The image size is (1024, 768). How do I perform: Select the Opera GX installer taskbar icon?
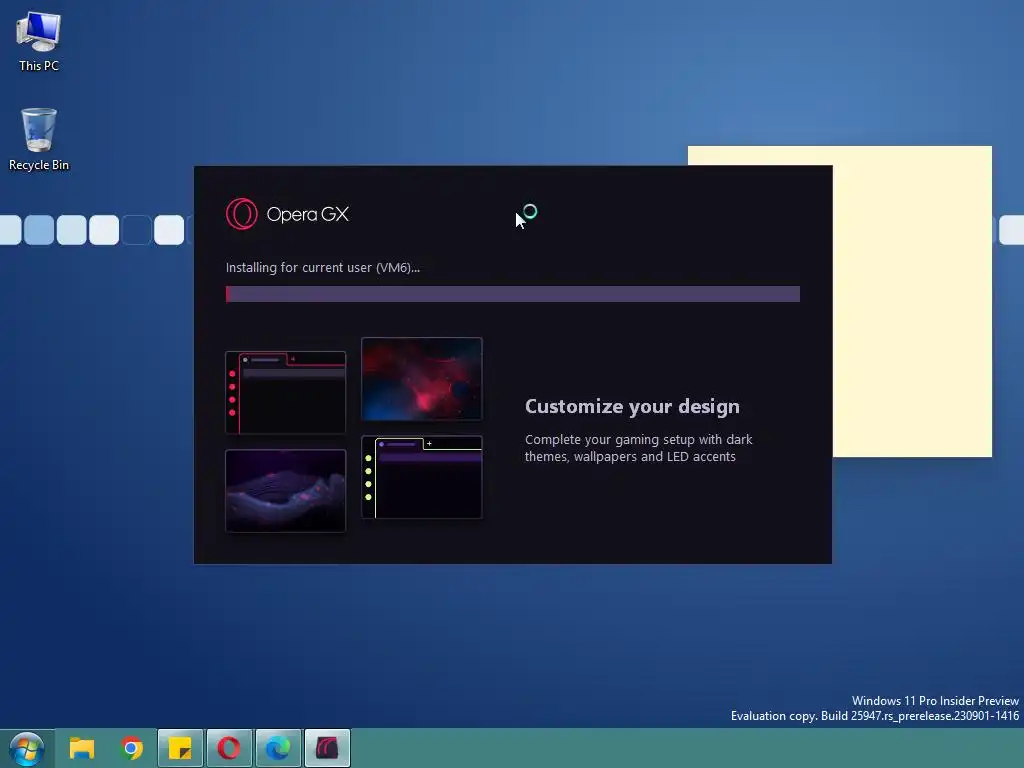click(327, 748)
